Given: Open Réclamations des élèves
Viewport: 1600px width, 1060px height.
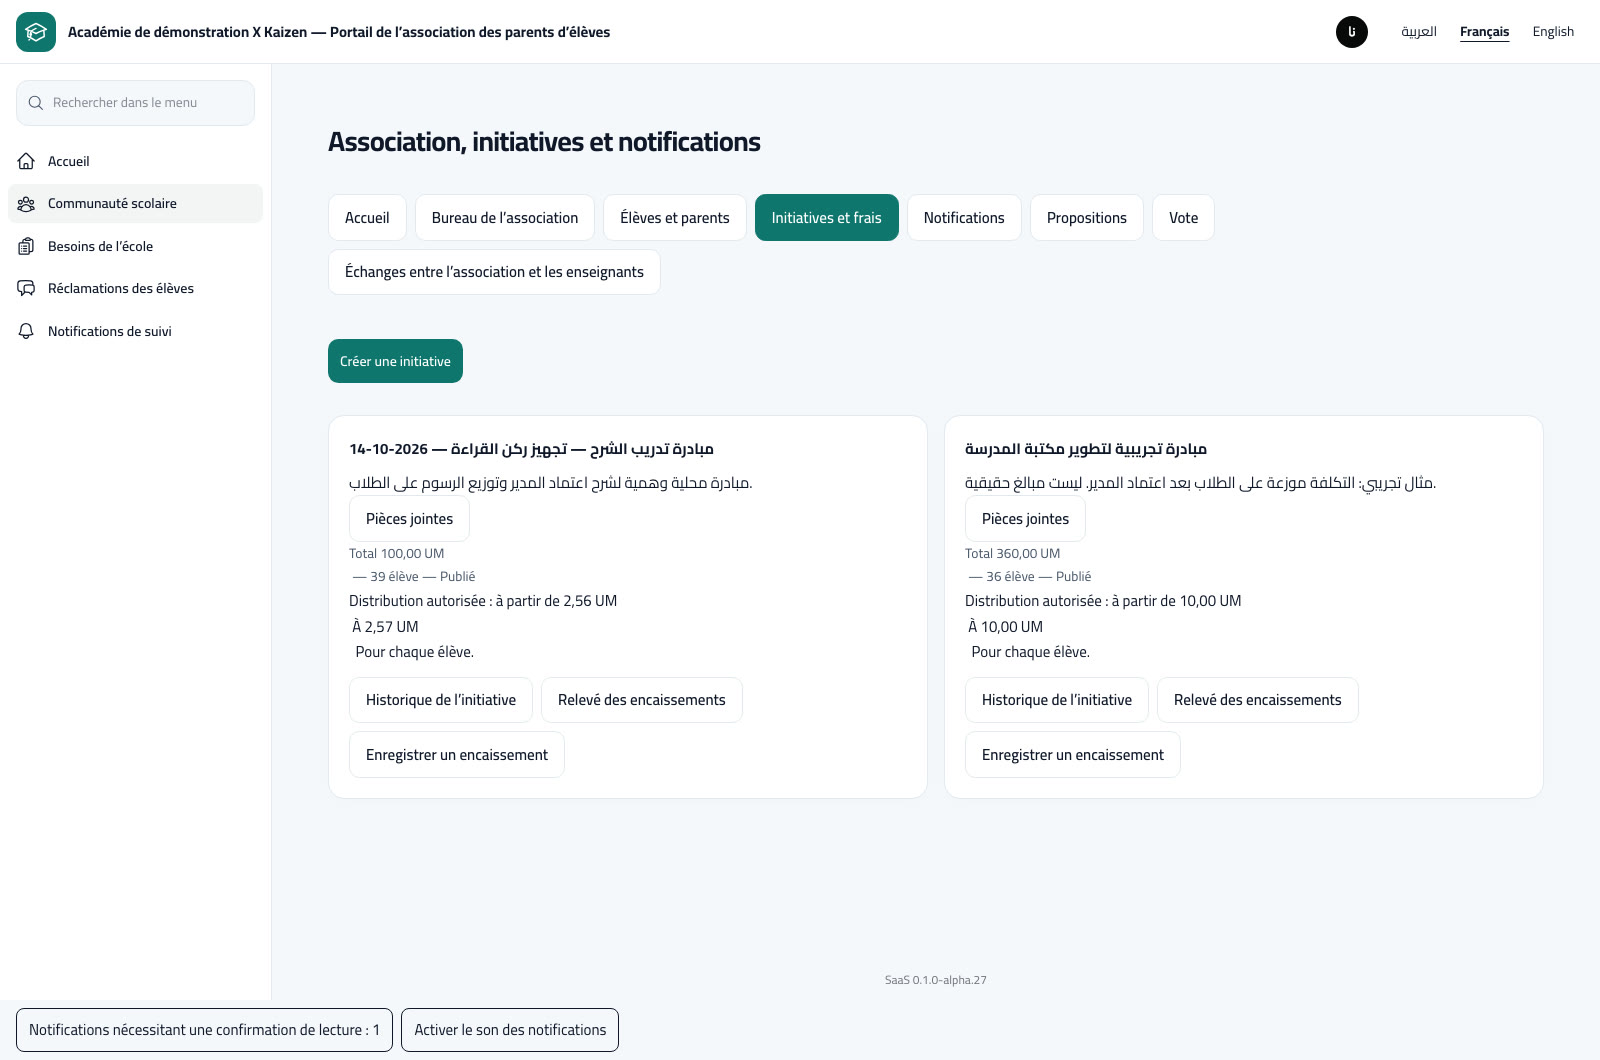Looking at the screenshot, I should (135, 289).
